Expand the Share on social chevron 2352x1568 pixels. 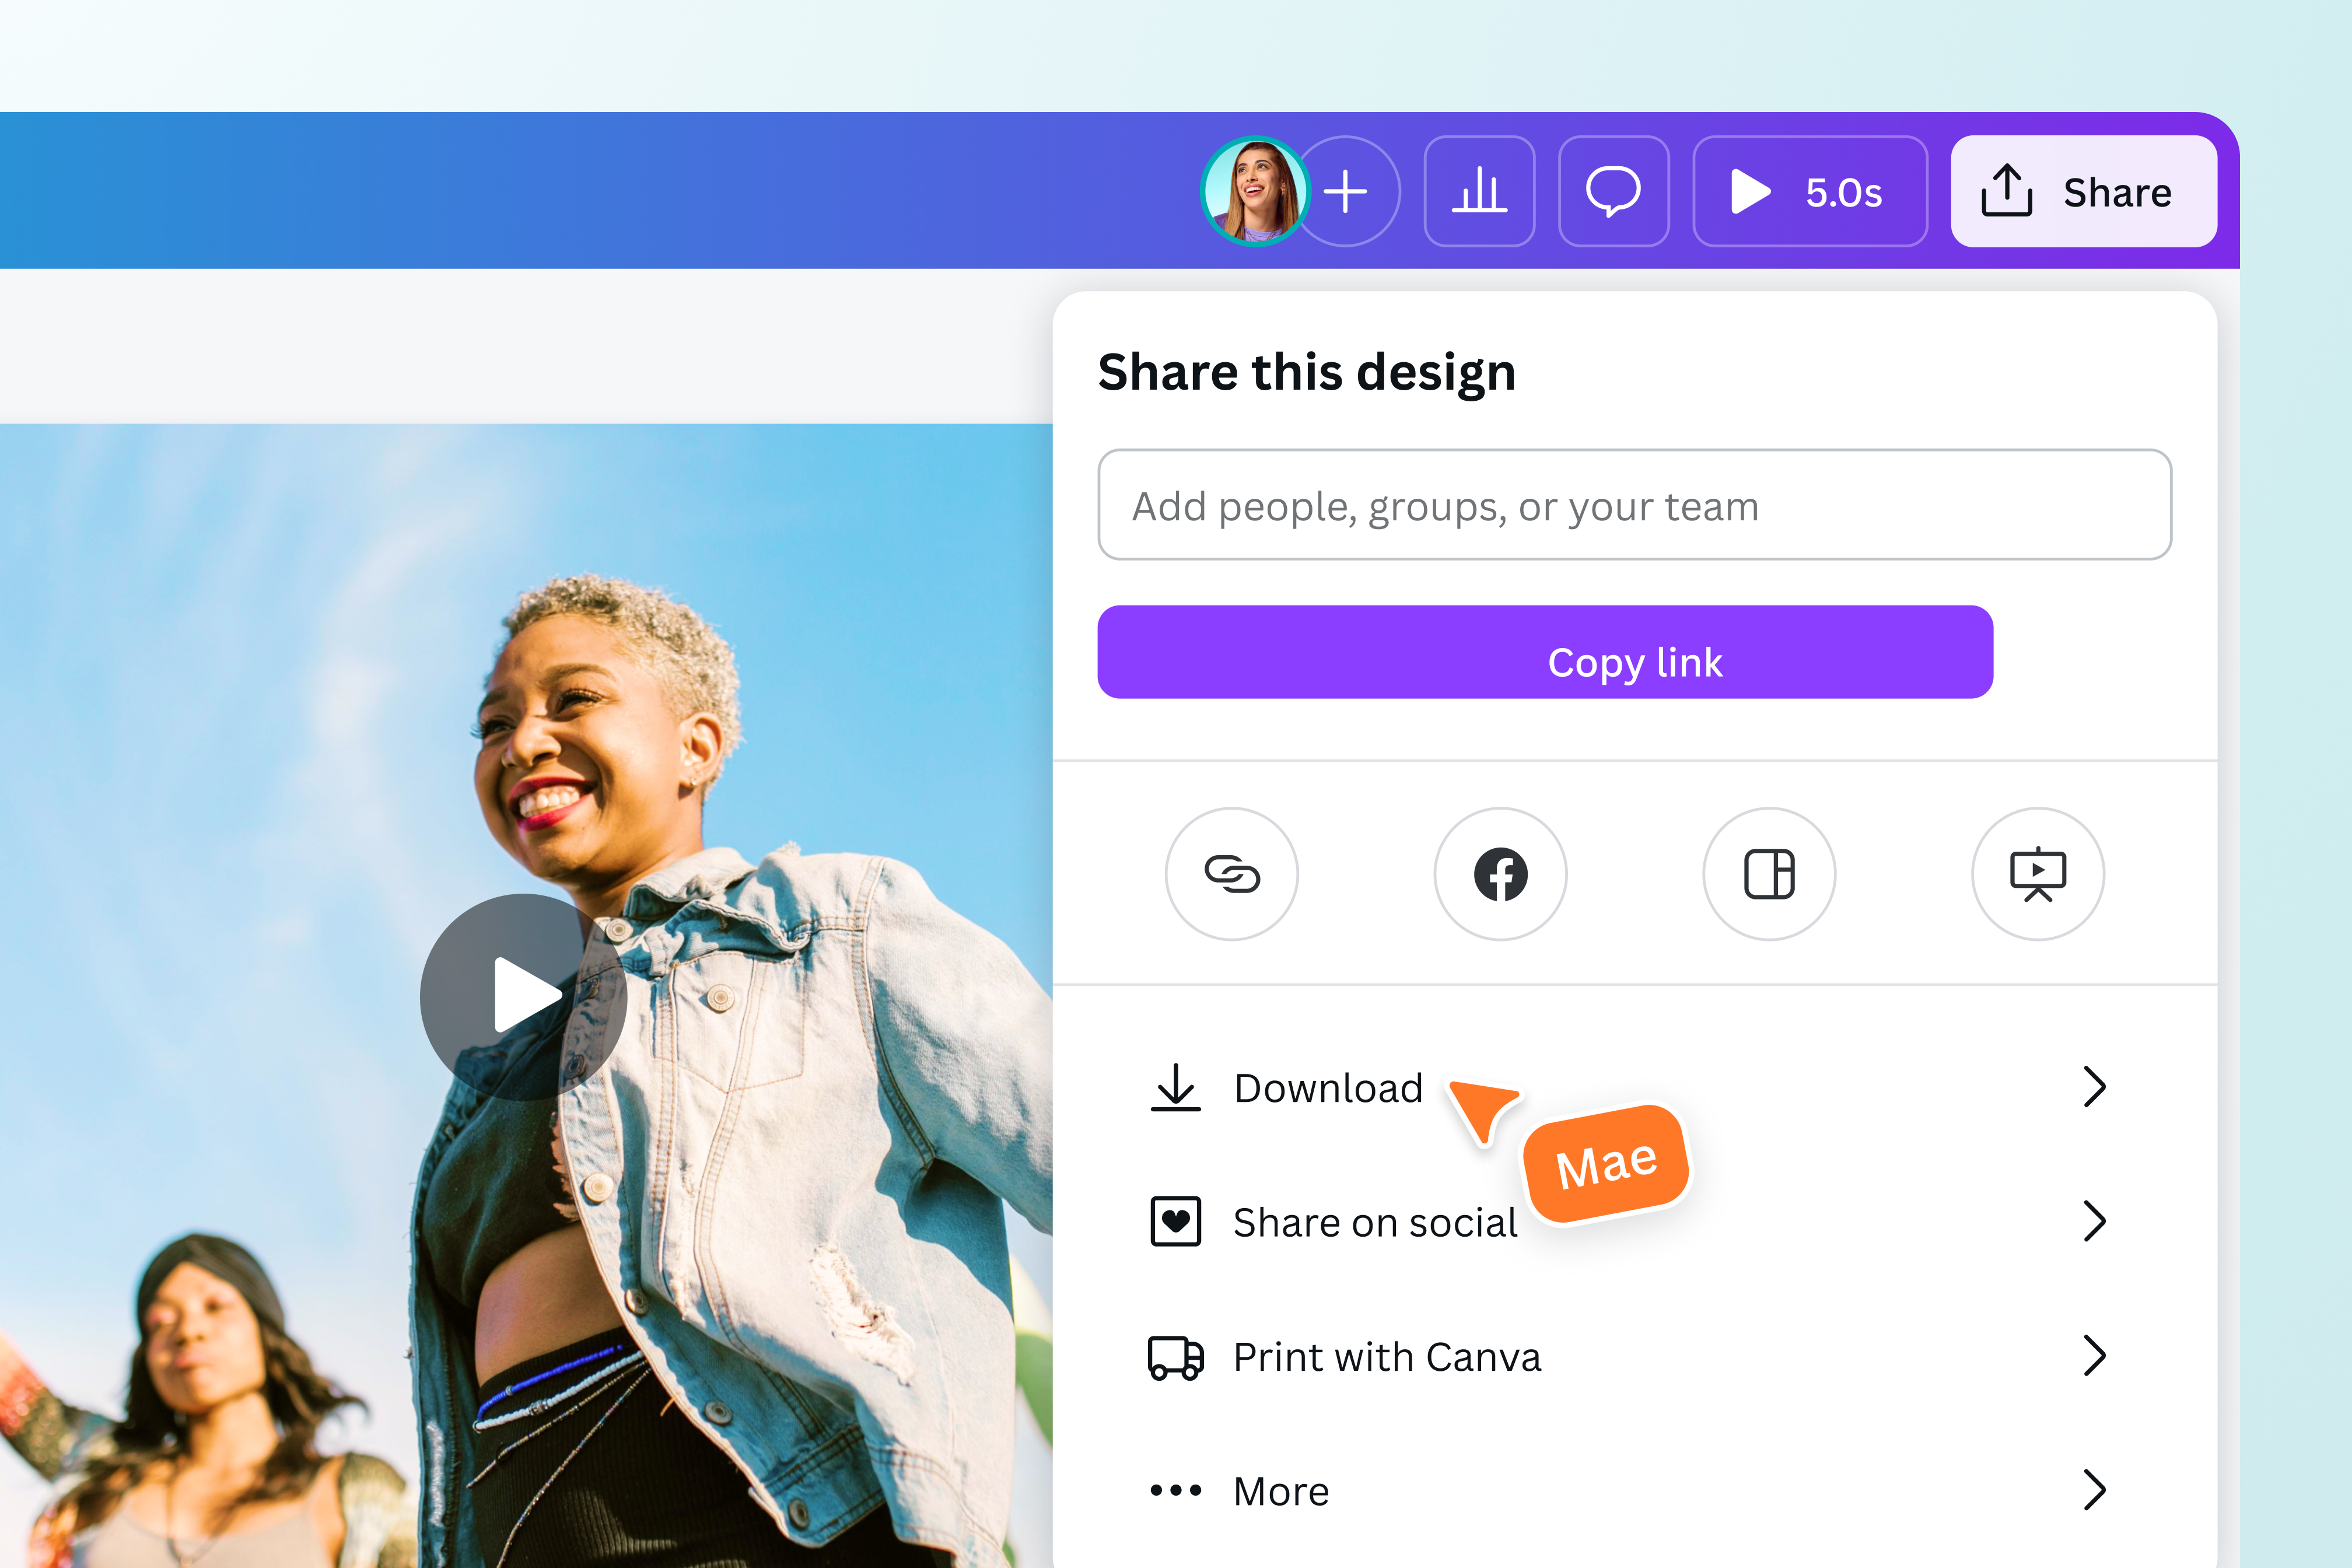pyautogui.click(x=2094, y=1221)
